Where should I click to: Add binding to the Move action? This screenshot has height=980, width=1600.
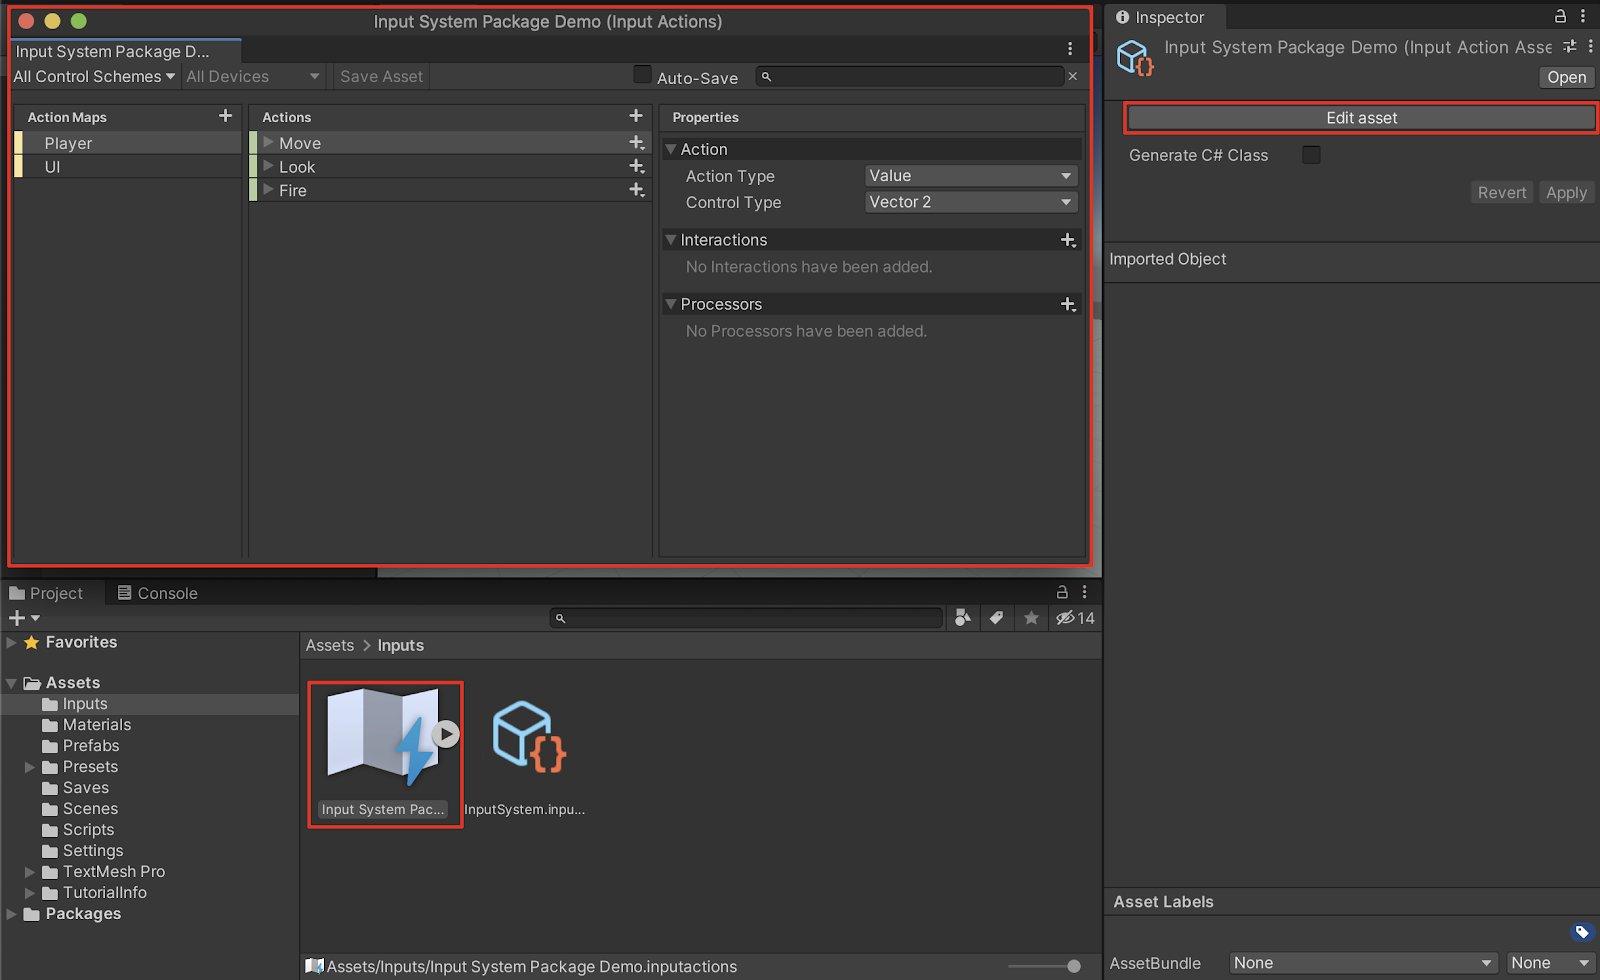[636, 143]
